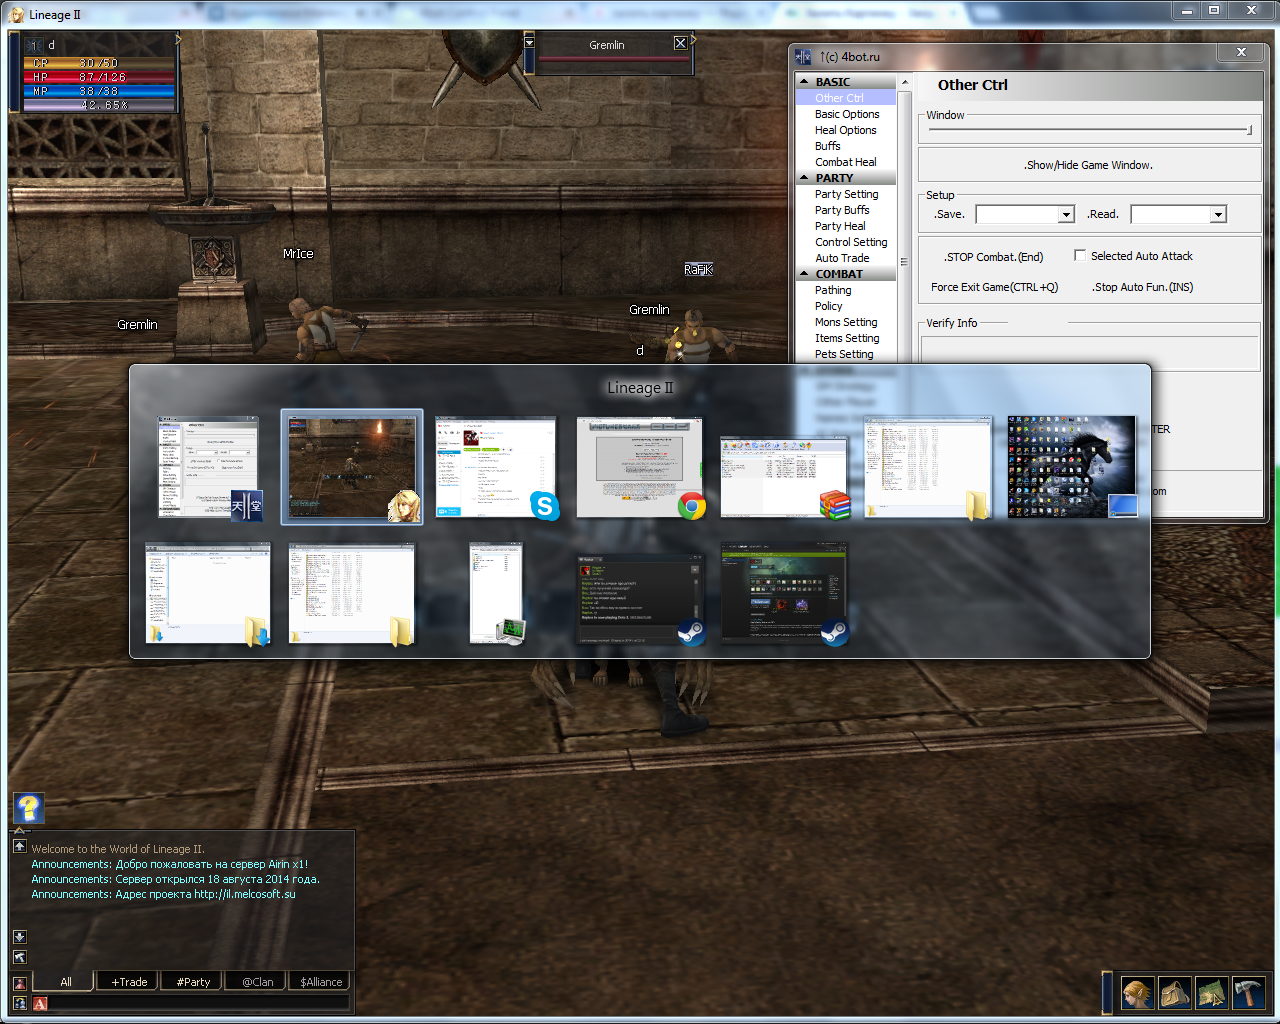The height and width of the screenshot is (1024, 1280).
Task: Open the Read setup dropdown
Action: (1218, 214)
